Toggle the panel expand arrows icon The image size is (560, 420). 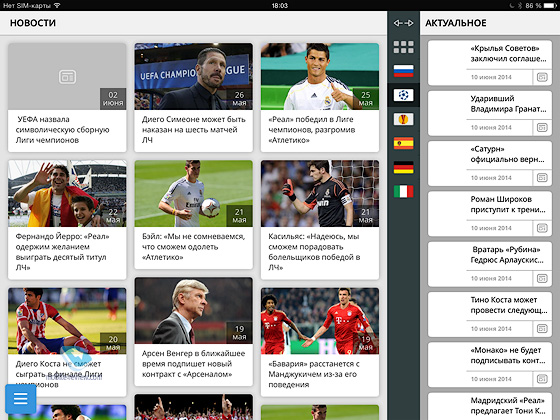pyautogui.click(x=404, y=23)
